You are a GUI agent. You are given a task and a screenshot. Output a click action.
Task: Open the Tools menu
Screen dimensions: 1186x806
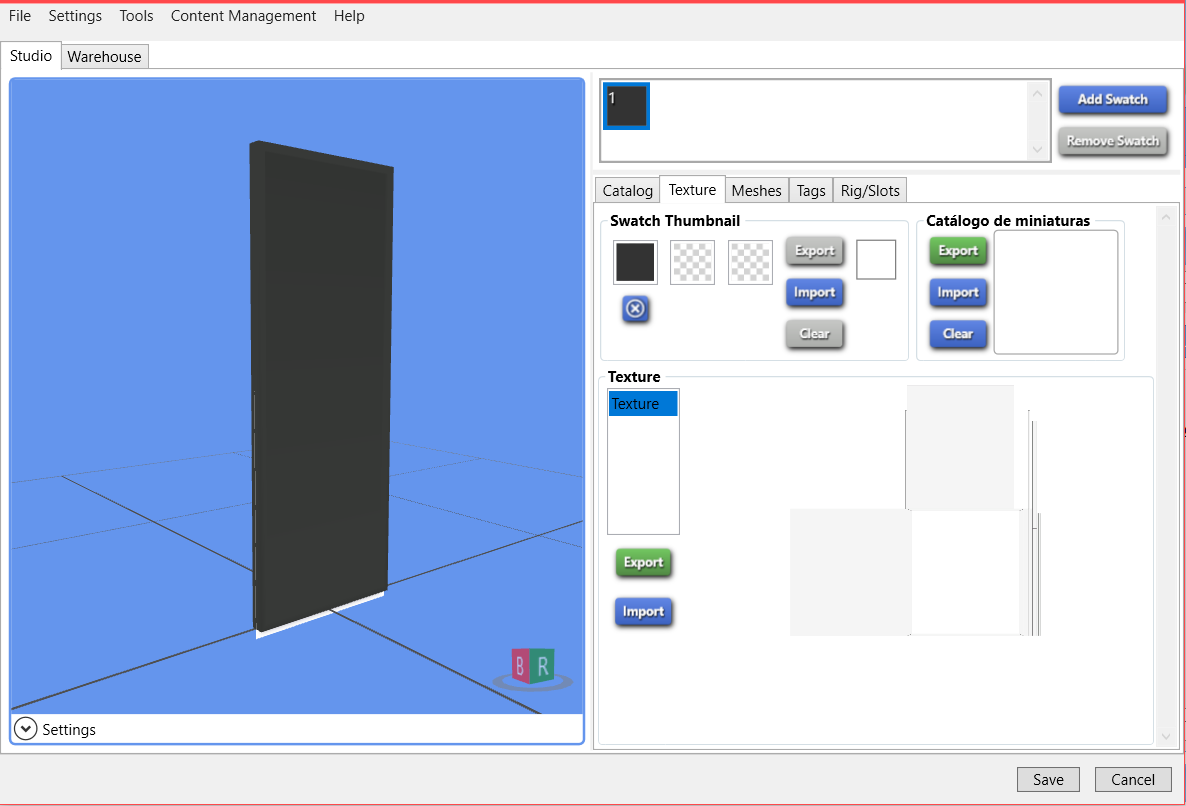pyautogui.click(x=136, y=16)
